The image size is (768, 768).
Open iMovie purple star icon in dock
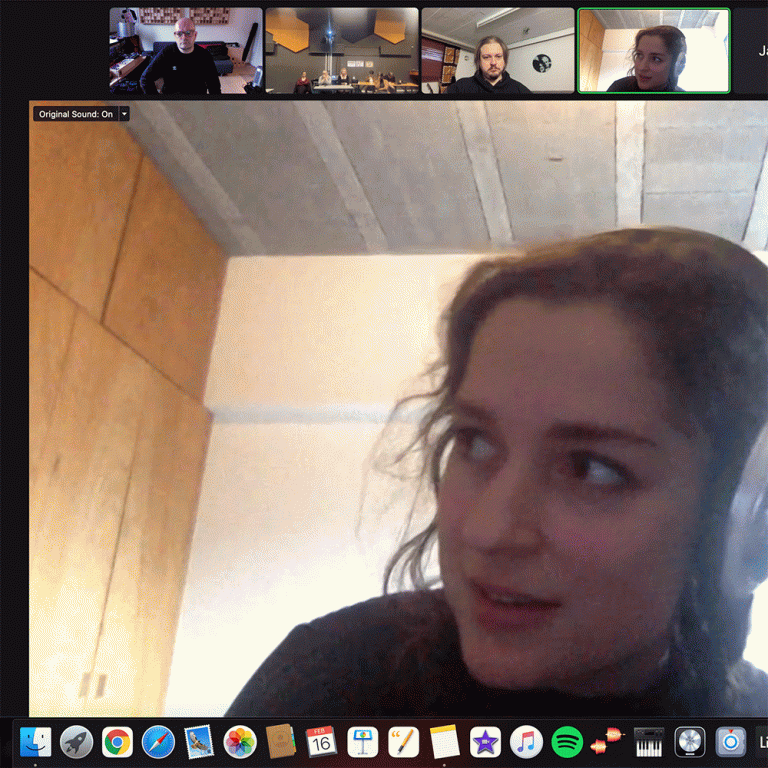(485, 742)
